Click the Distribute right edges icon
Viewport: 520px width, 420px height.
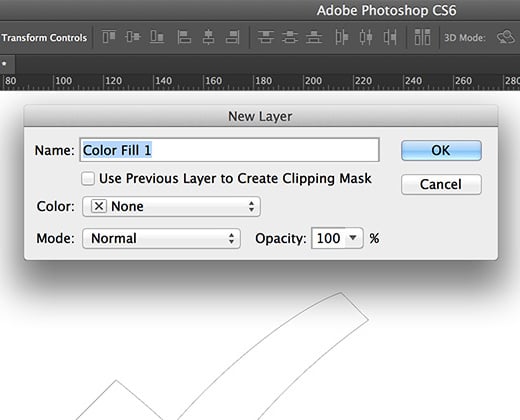click(x=390, y=37)
